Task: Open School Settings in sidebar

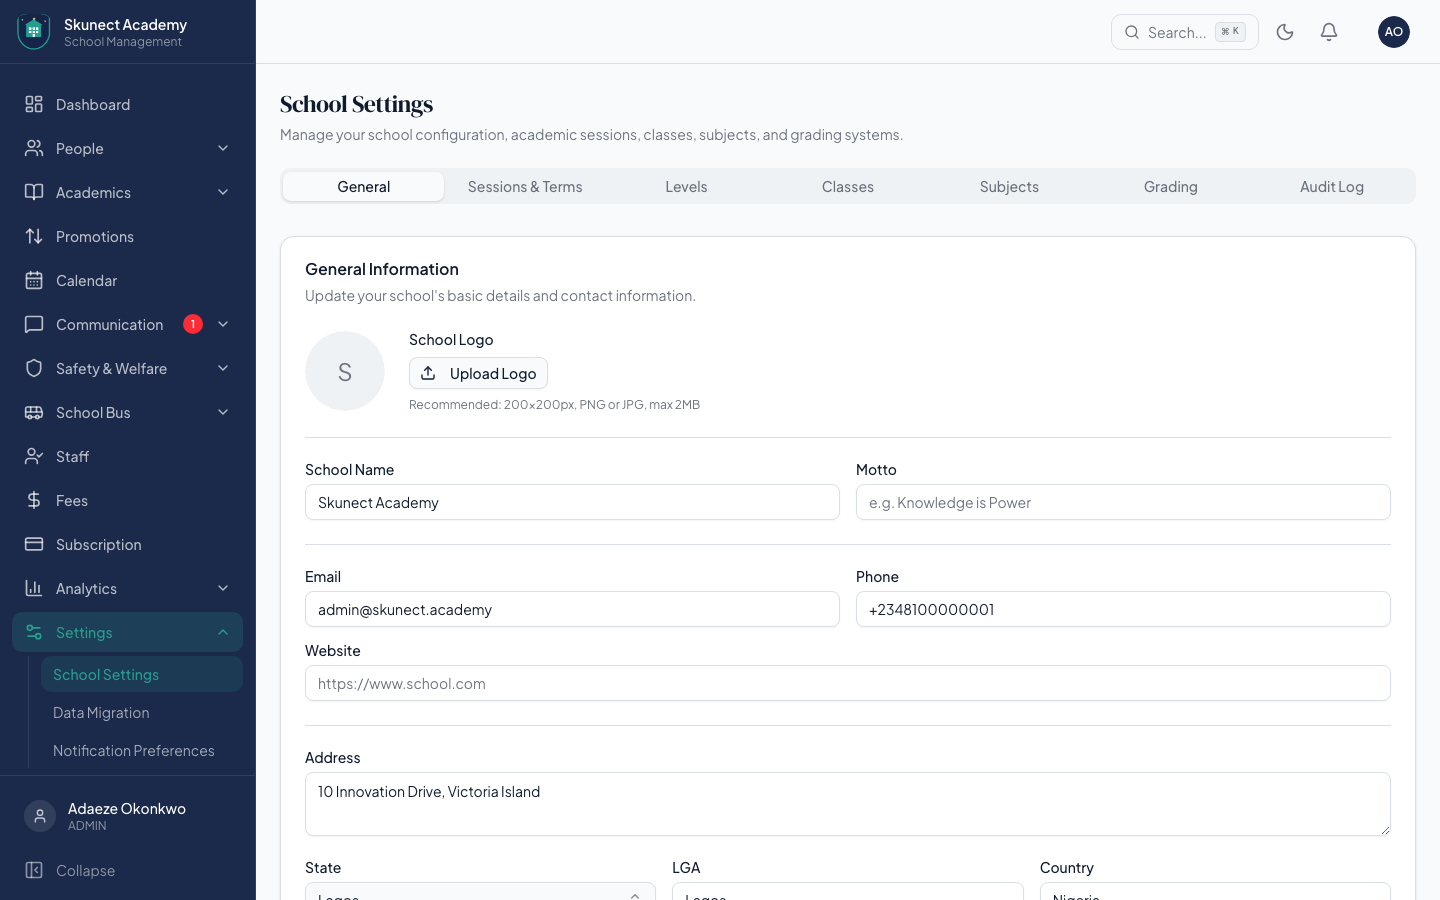Action: (x=142, y=674)
